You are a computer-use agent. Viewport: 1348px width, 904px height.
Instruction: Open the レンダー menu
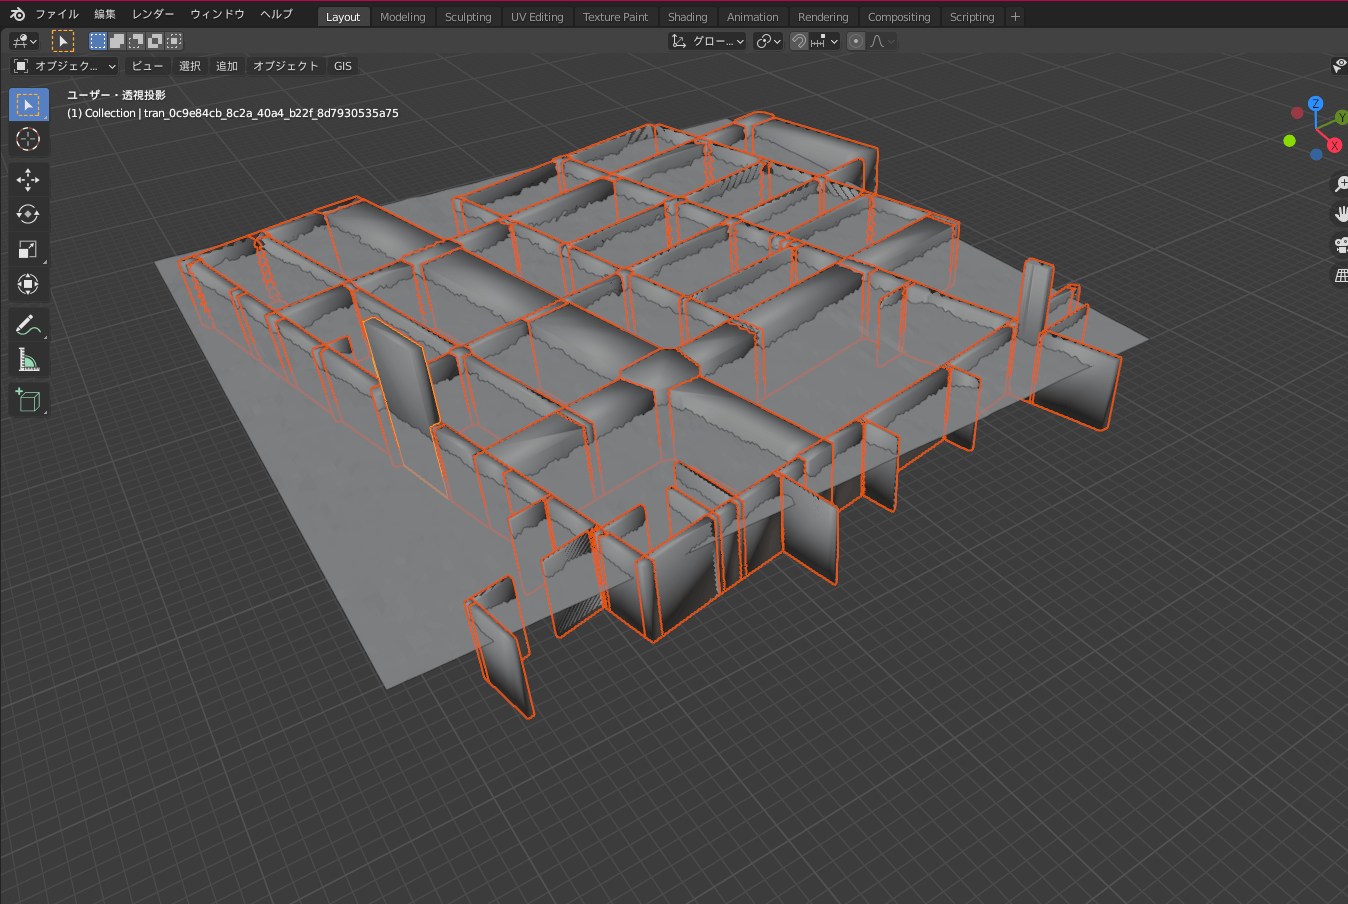(153, 14)
